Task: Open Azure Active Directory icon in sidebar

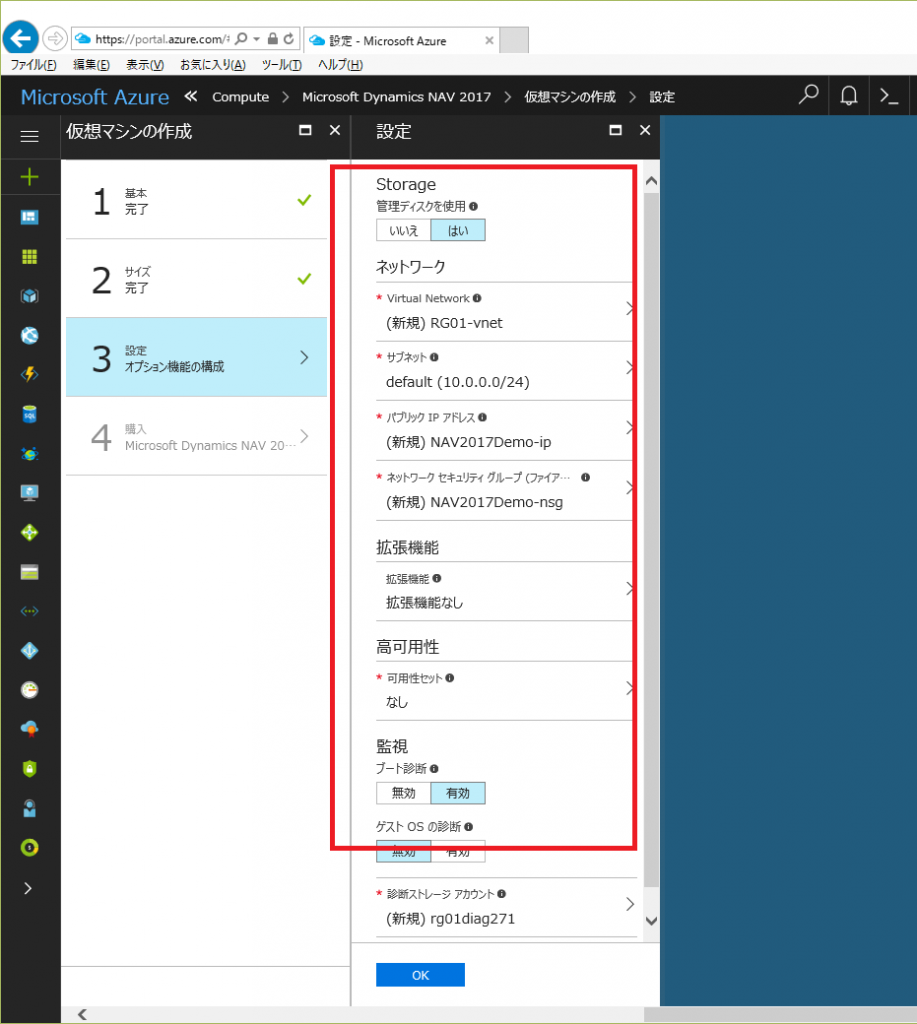Action: point(29,650)
